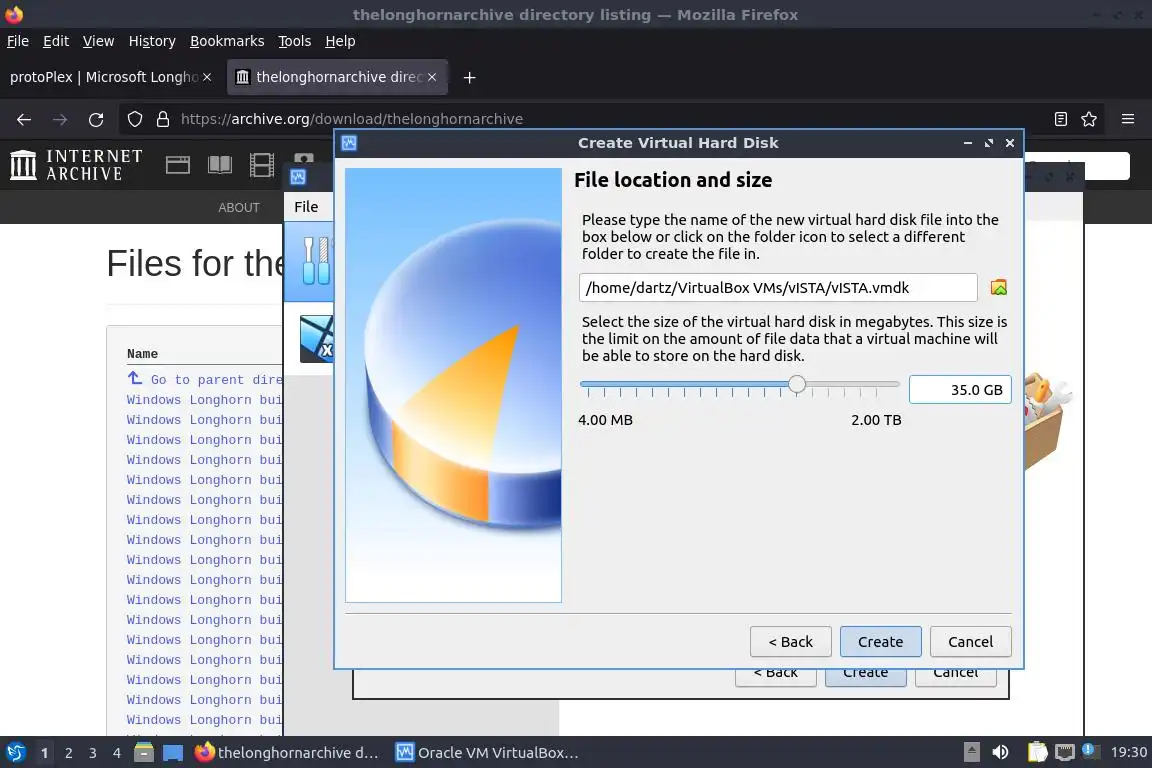
Task: Open Firefox Tools menu
Action: pos(295,41)
